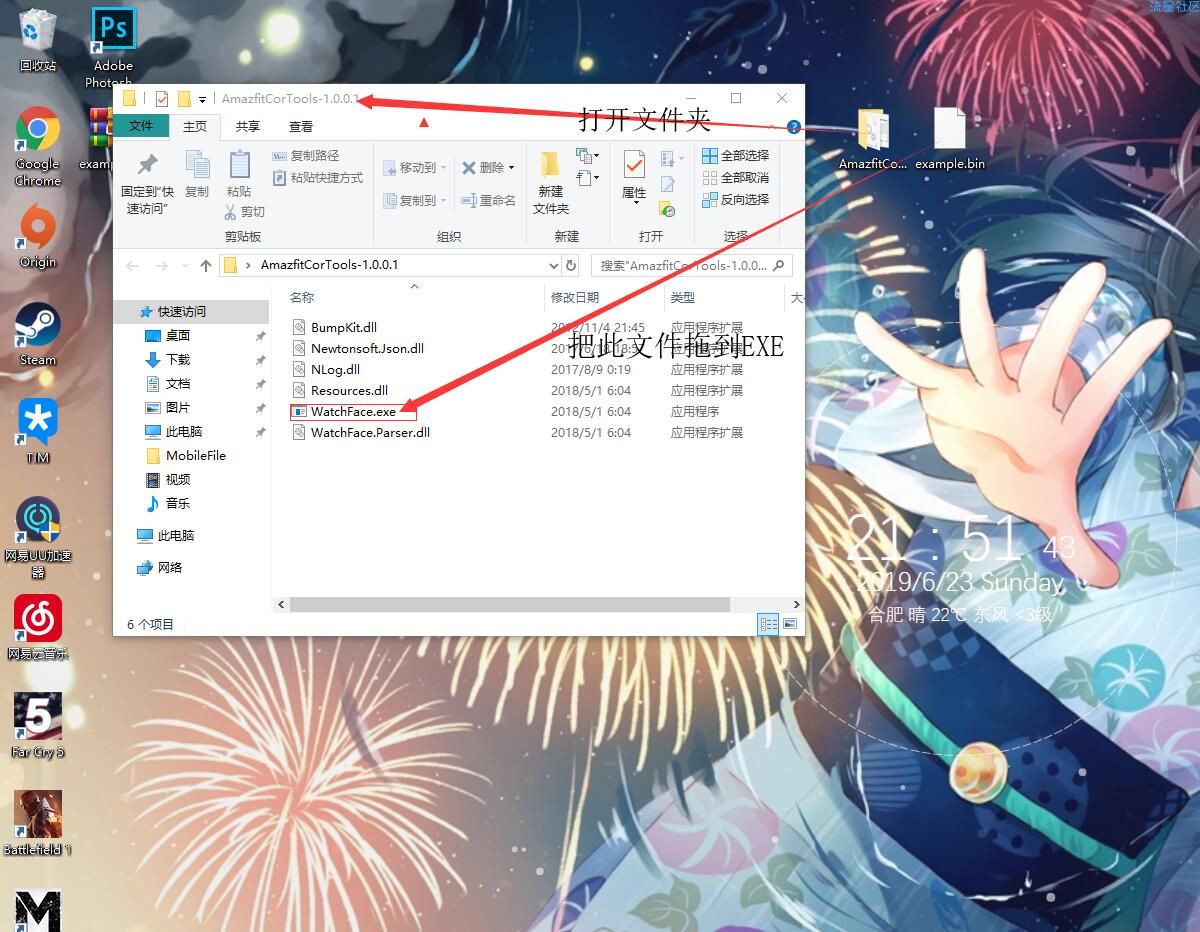Open the Easy access dropdown icon
Viewport: 1200px width, 932px height.
586,178
